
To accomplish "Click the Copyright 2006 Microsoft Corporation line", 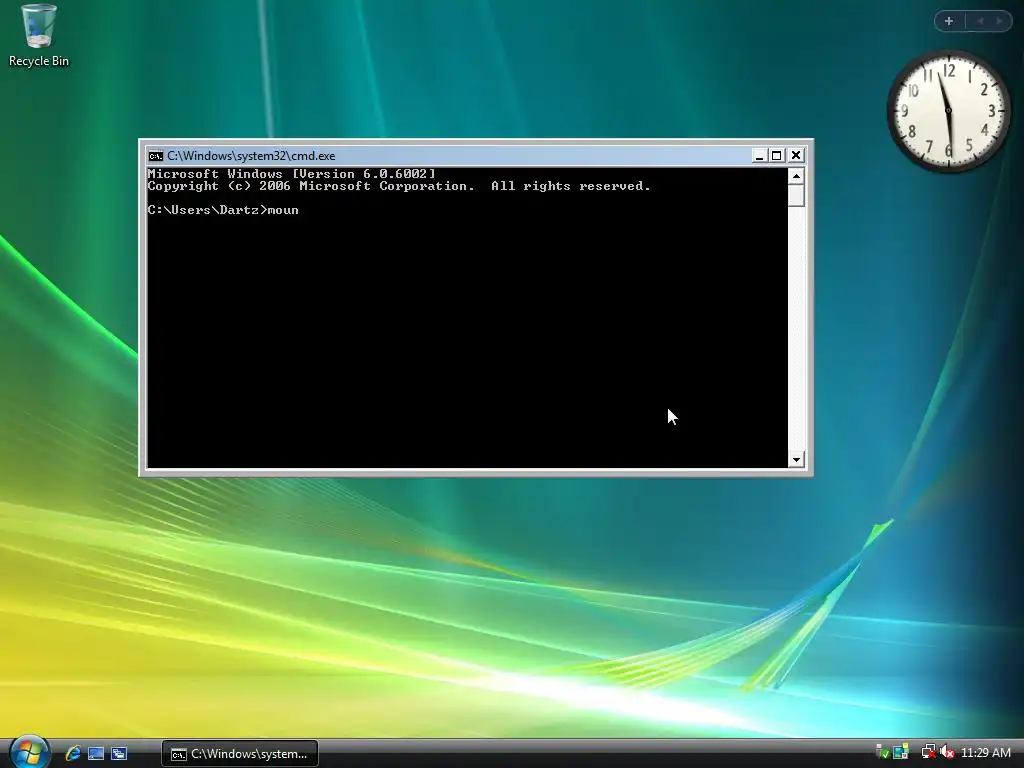I will [399, 186].
